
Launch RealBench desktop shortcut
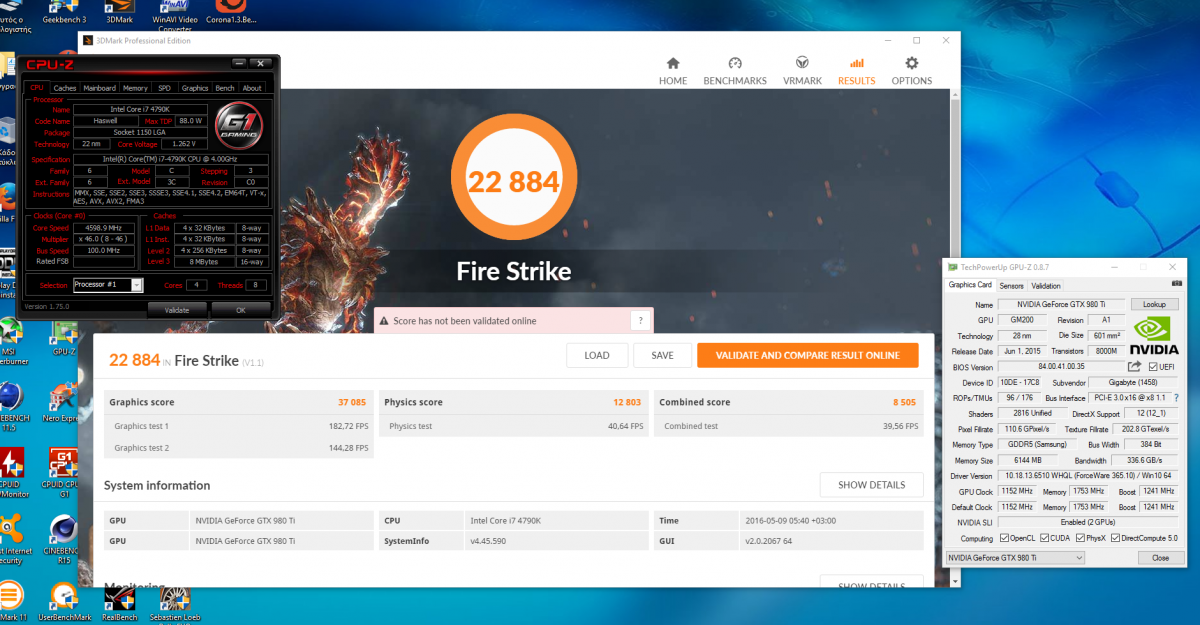(x=120, y=602)
